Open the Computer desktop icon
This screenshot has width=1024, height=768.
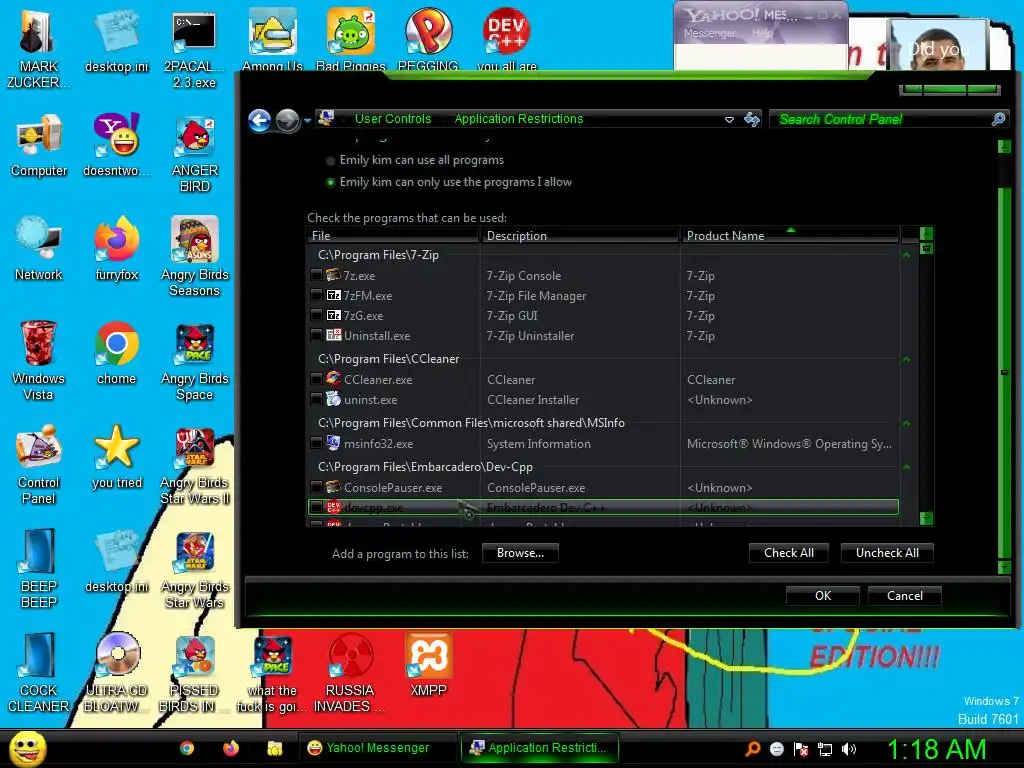click(39, 145)
